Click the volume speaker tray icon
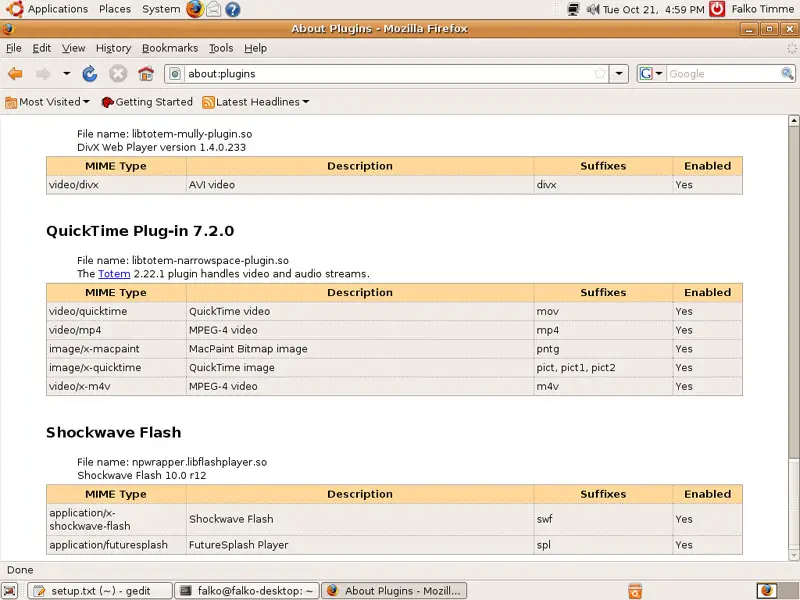Viewport: 800px width, 600px height. tap(592, 9)
